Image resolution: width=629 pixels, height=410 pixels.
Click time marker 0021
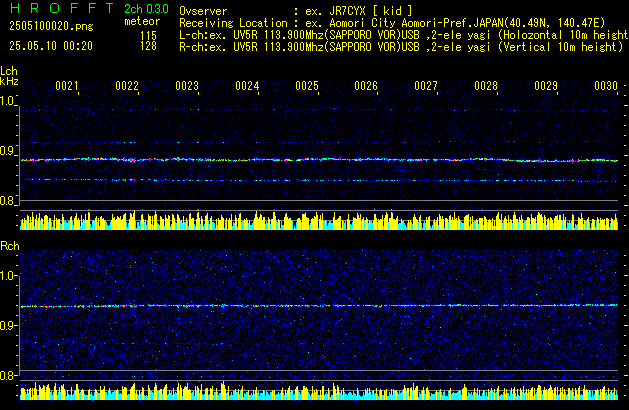pyautogui.click(x=67, y=86)
